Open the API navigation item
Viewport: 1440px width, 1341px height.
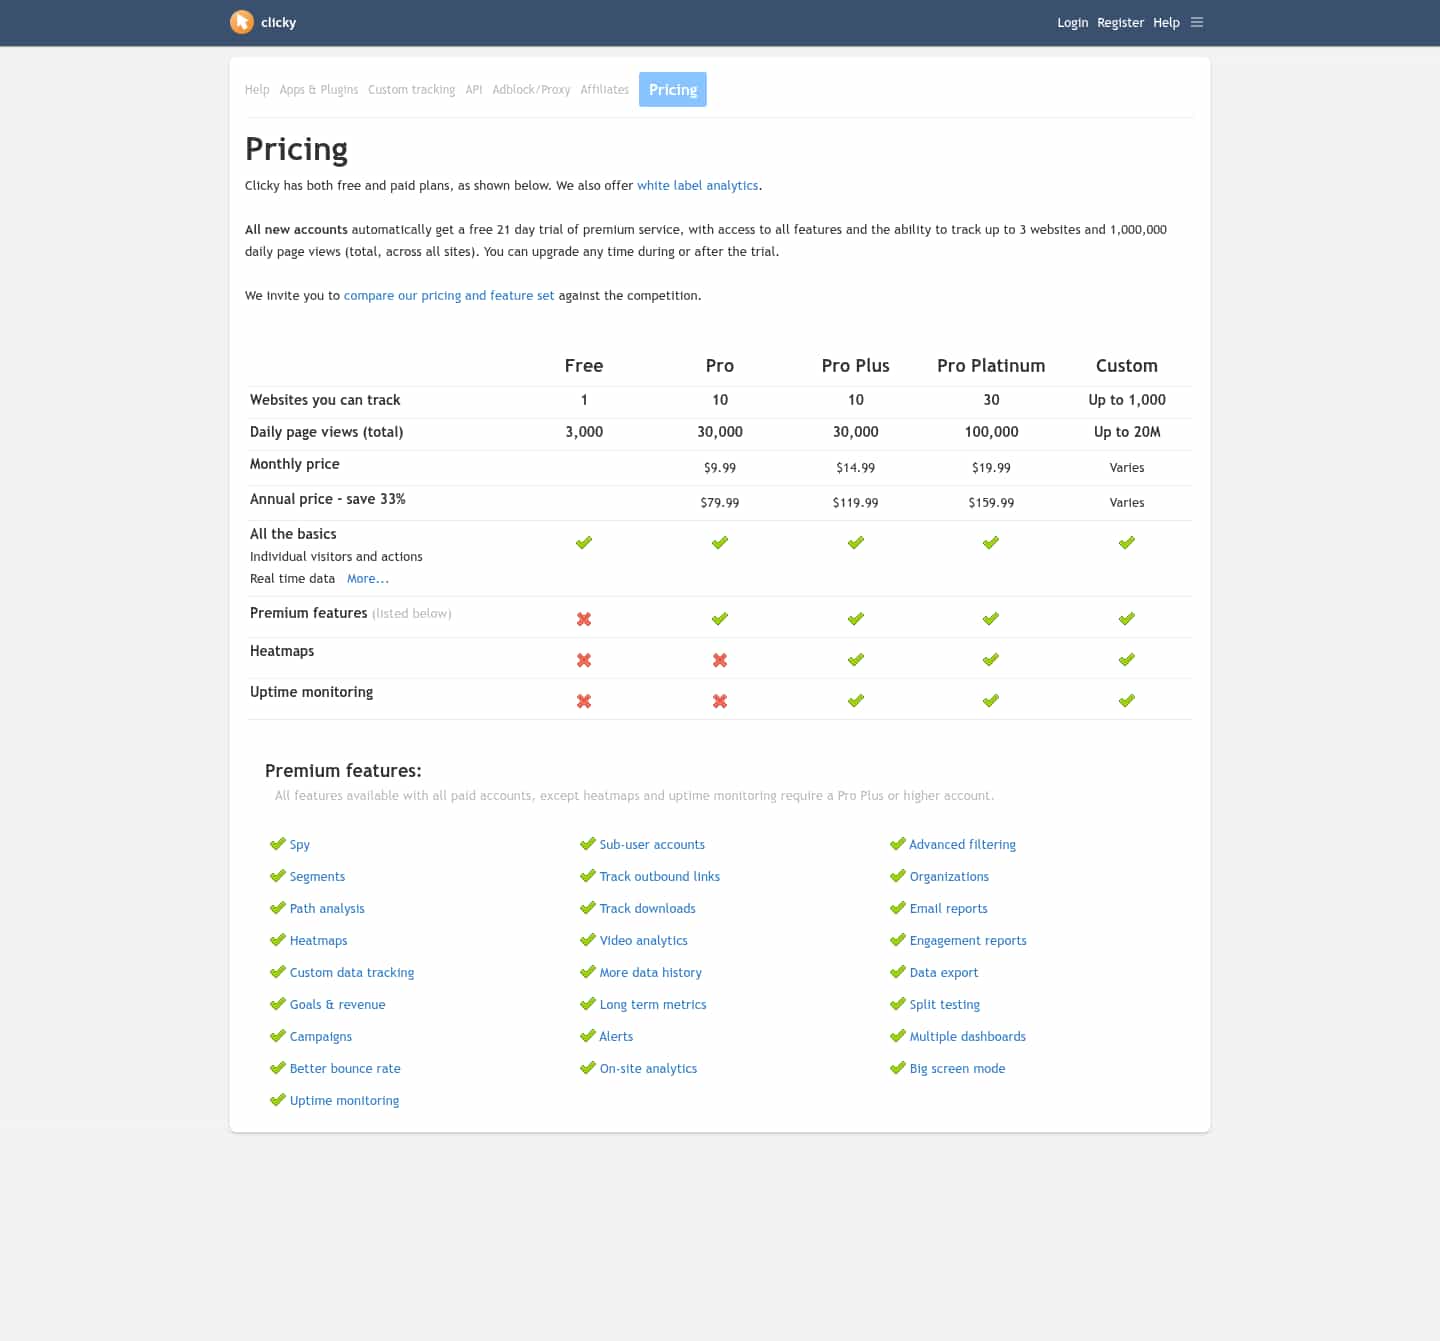click(473, 89)
